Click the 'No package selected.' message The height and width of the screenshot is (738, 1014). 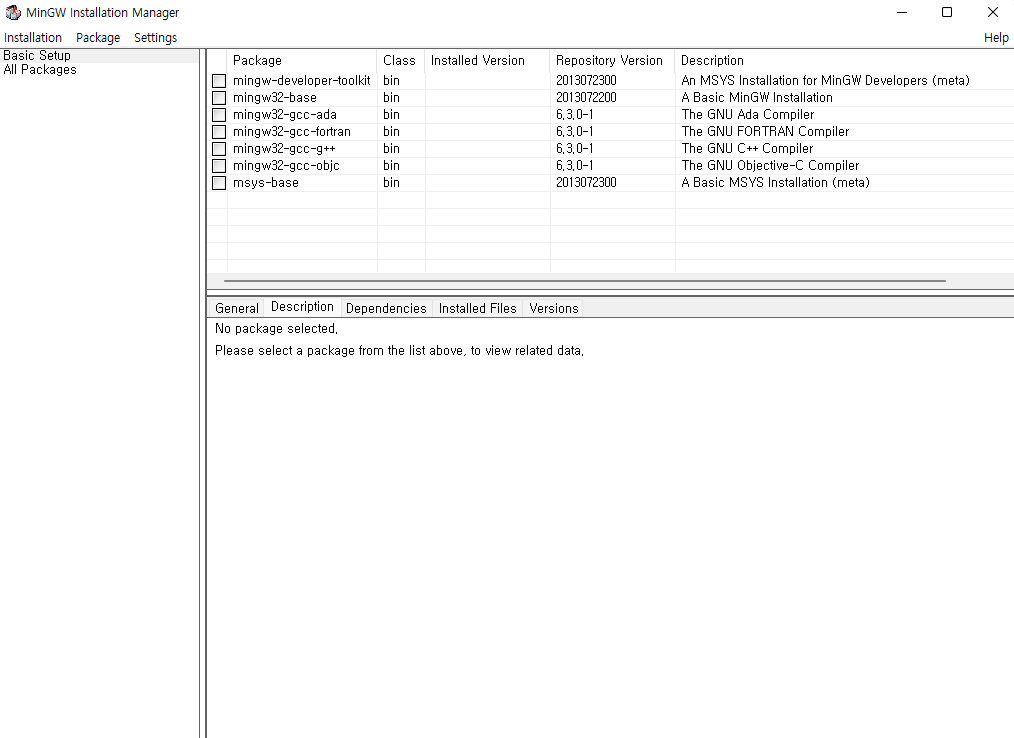(x=276, y=329)
